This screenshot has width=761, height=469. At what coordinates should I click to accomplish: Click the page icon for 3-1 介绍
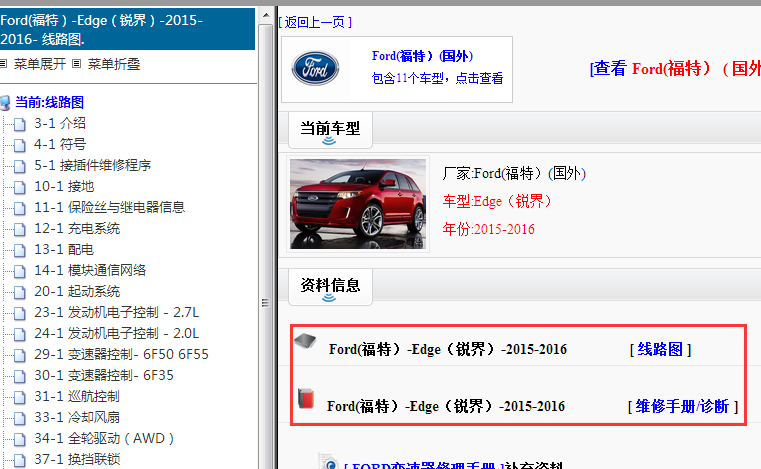pos(19,125)
